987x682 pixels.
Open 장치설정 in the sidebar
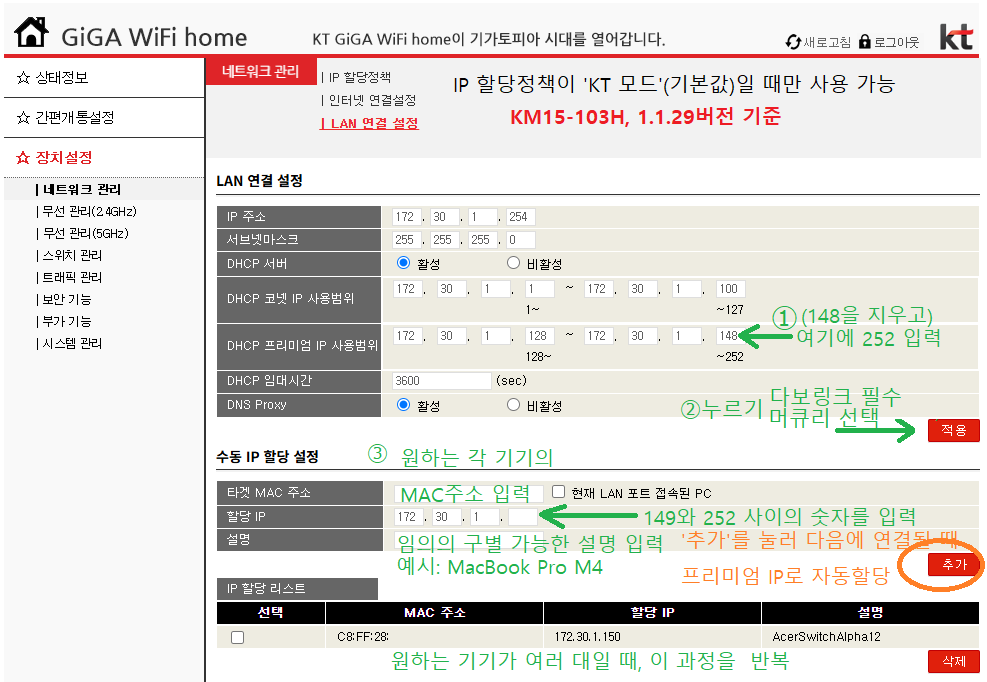tap(64, 157)
